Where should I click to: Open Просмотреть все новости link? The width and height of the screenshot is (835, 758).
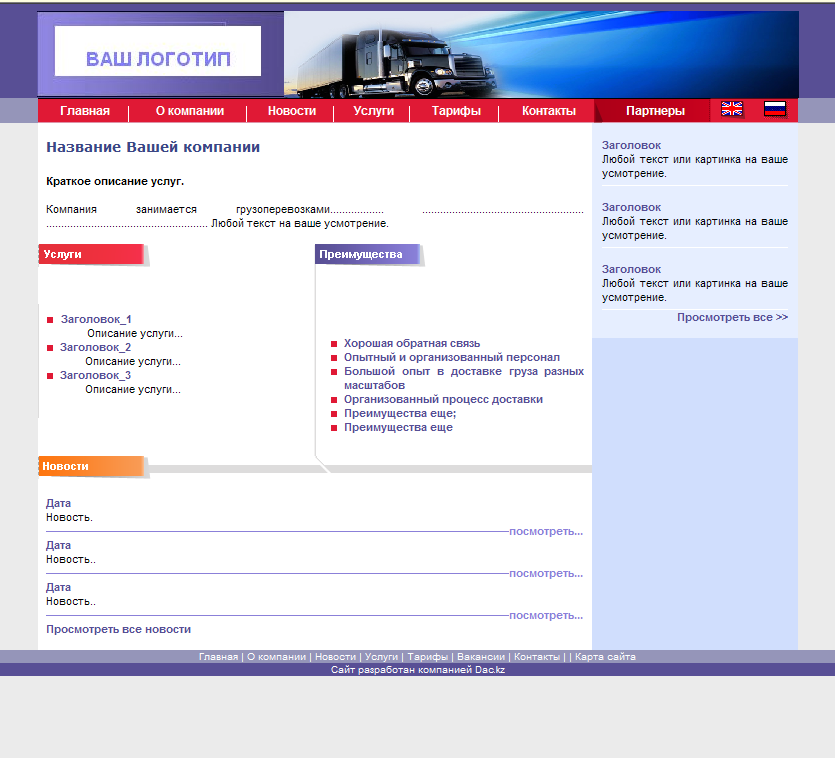(x=118, y=630)
